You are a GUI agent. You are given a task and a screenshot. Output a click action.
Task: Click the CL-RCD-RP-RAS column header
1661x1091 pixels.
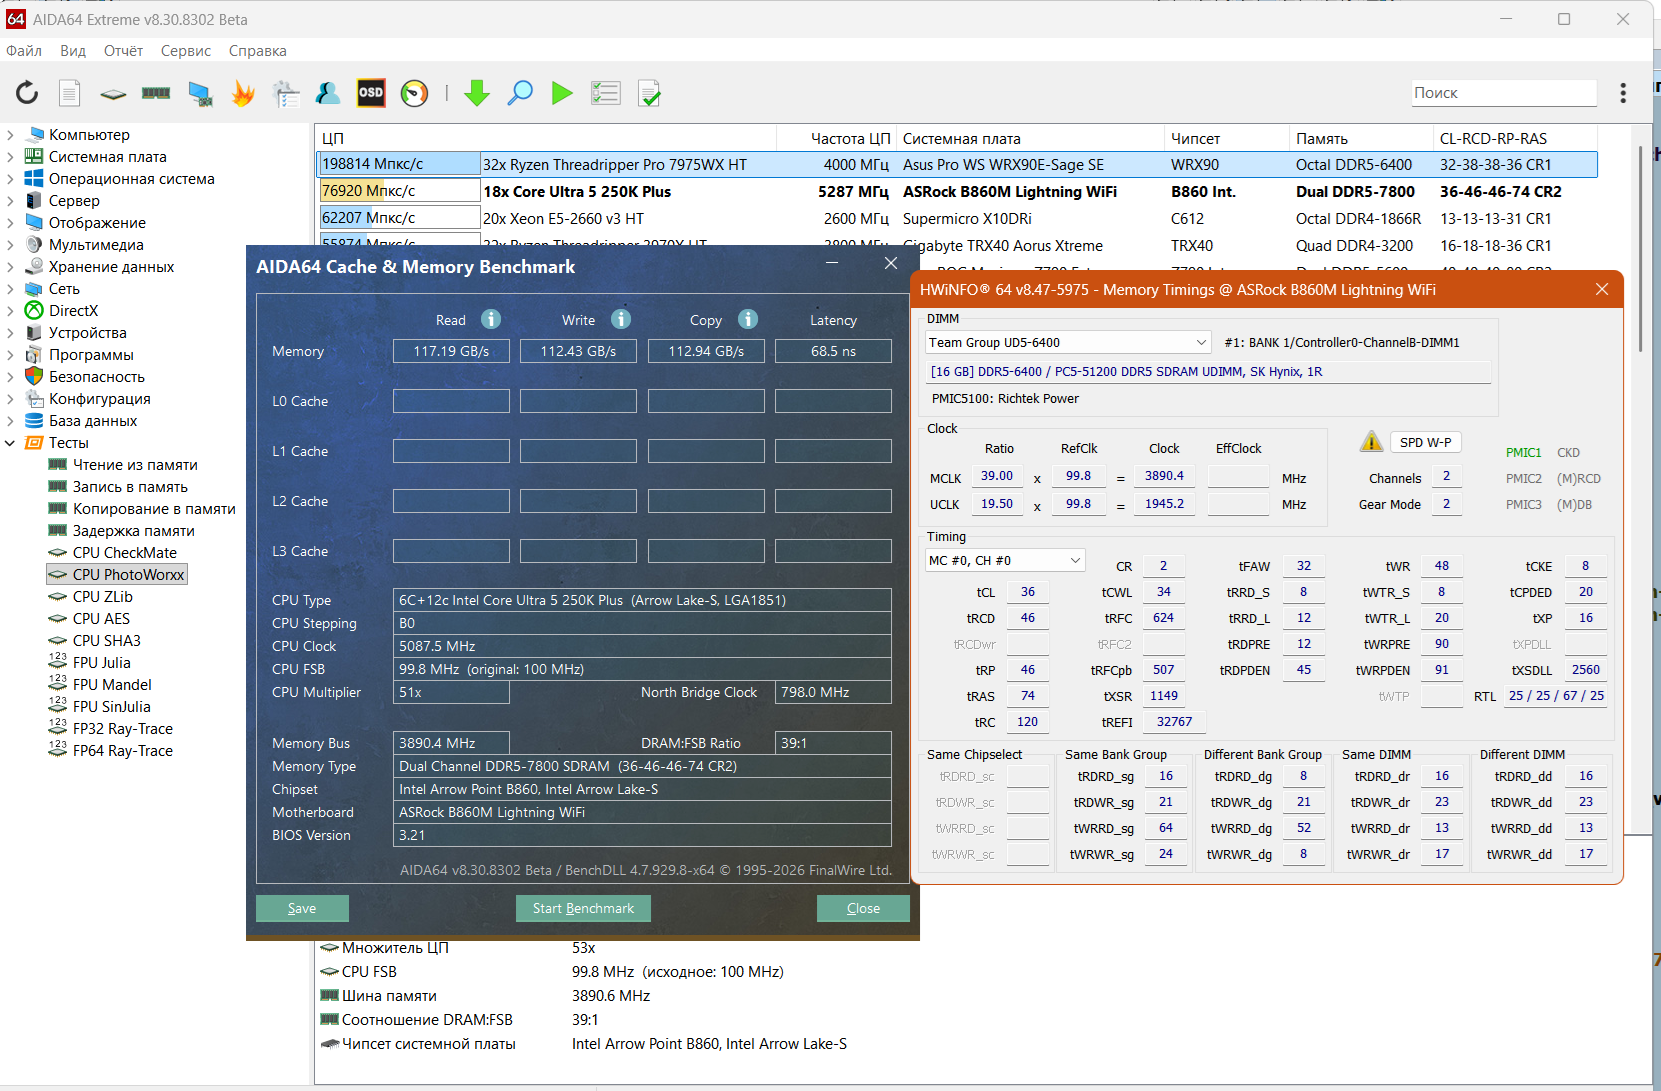click(x=1514, y=138)
